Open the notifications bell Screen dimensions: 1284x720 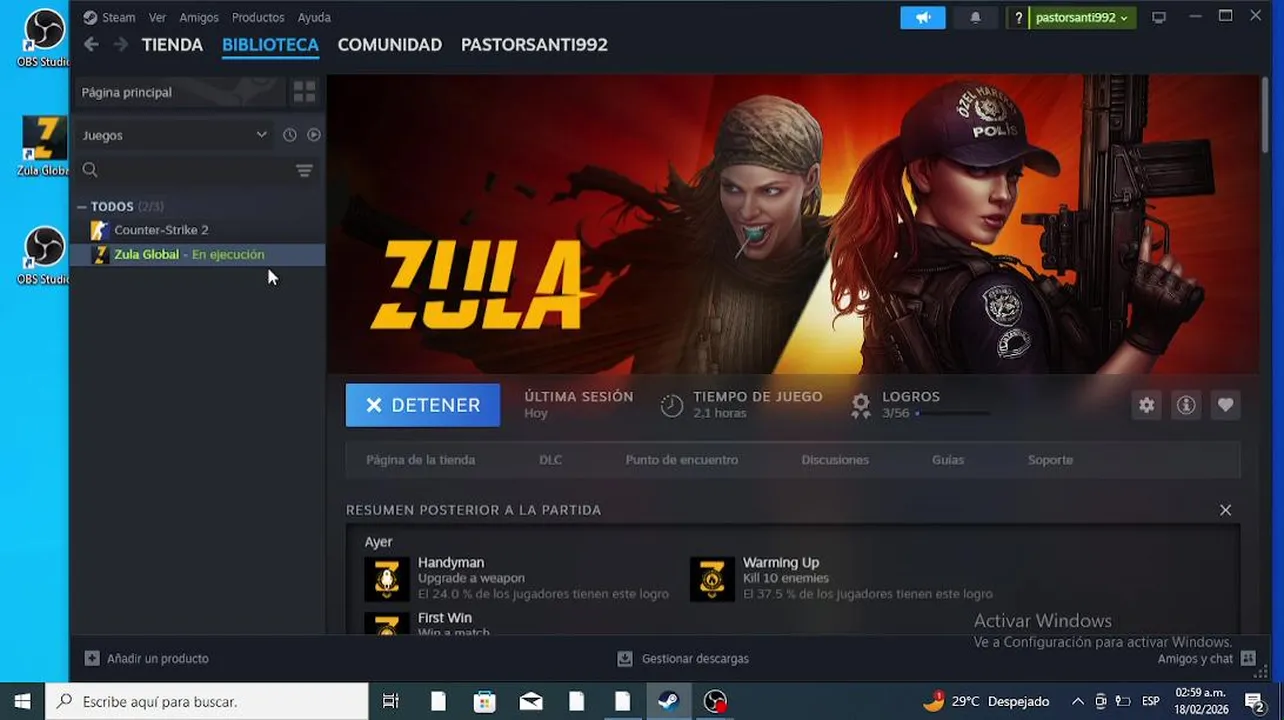(975, 17)
